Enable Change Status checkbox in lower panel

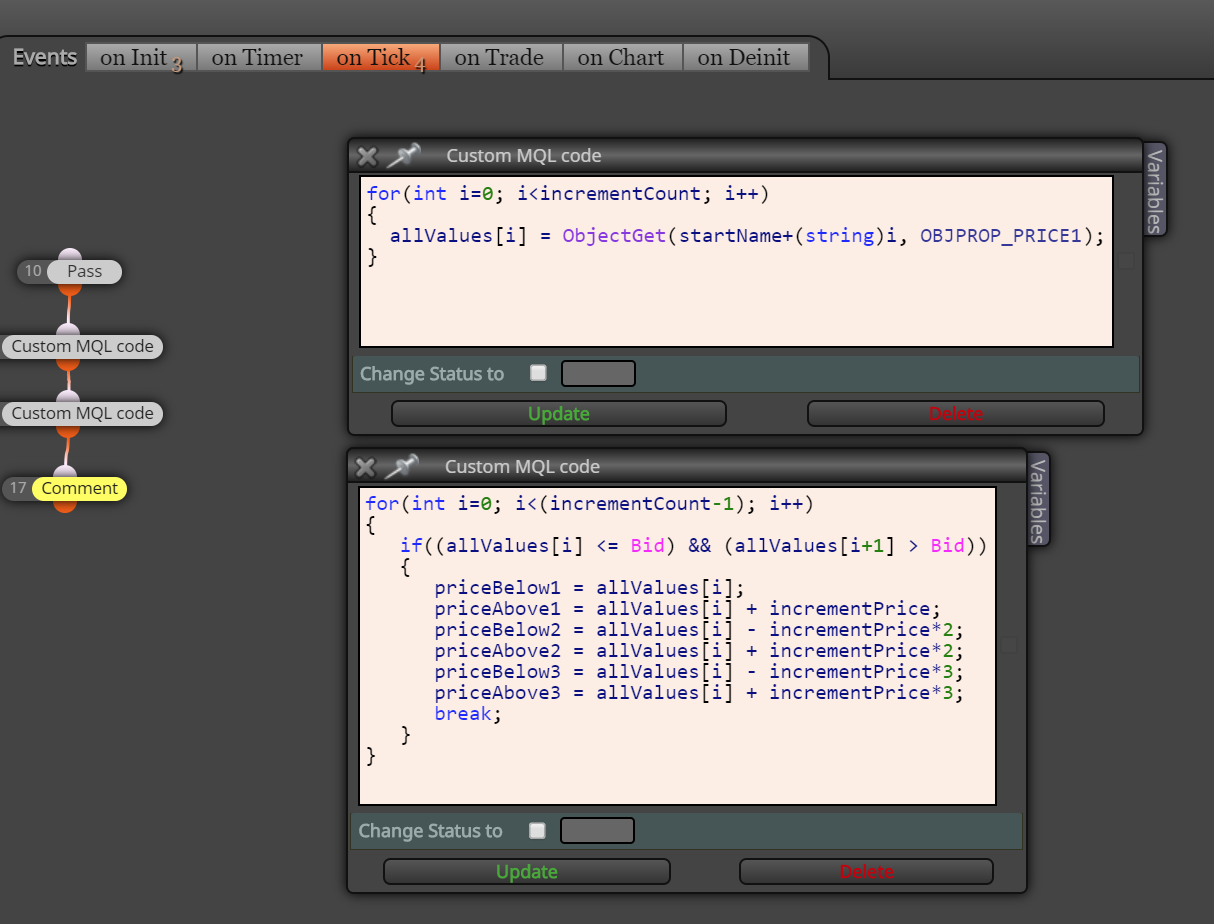[537, 830]
